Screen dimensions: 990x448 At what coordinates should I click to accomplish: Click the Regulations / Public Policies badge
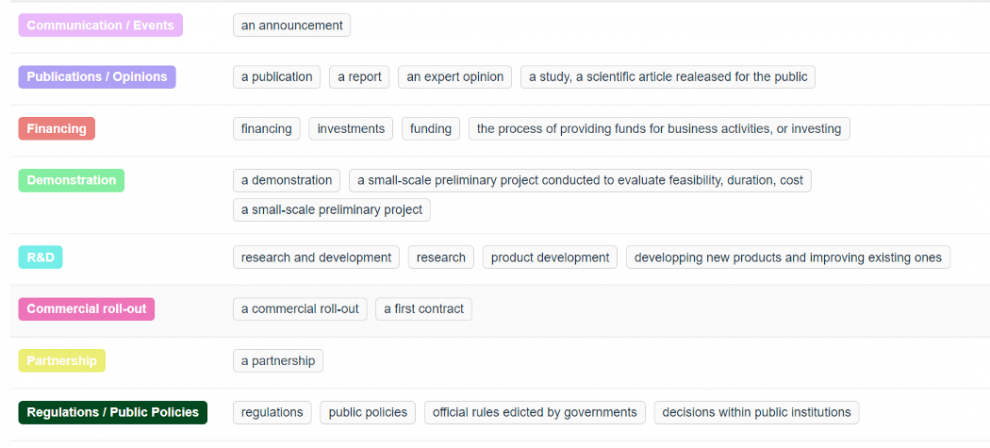point(112,413)
